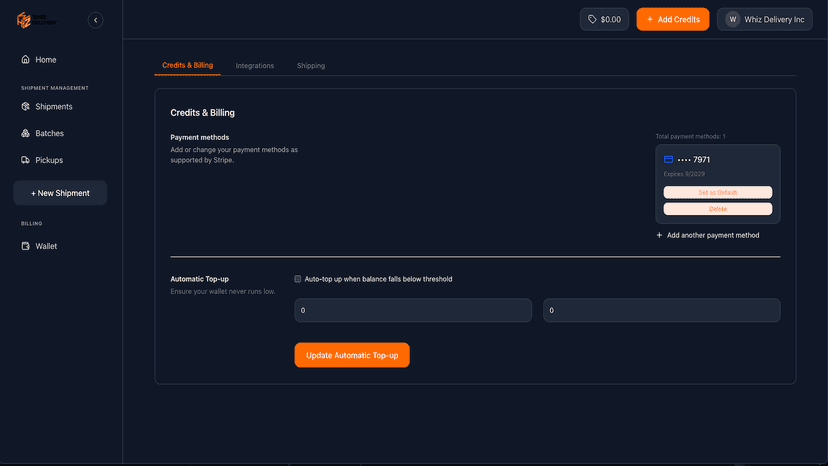The image size is (828, 466).
Task: Click the Wallet icon in Billing
Action: point(25,246)
